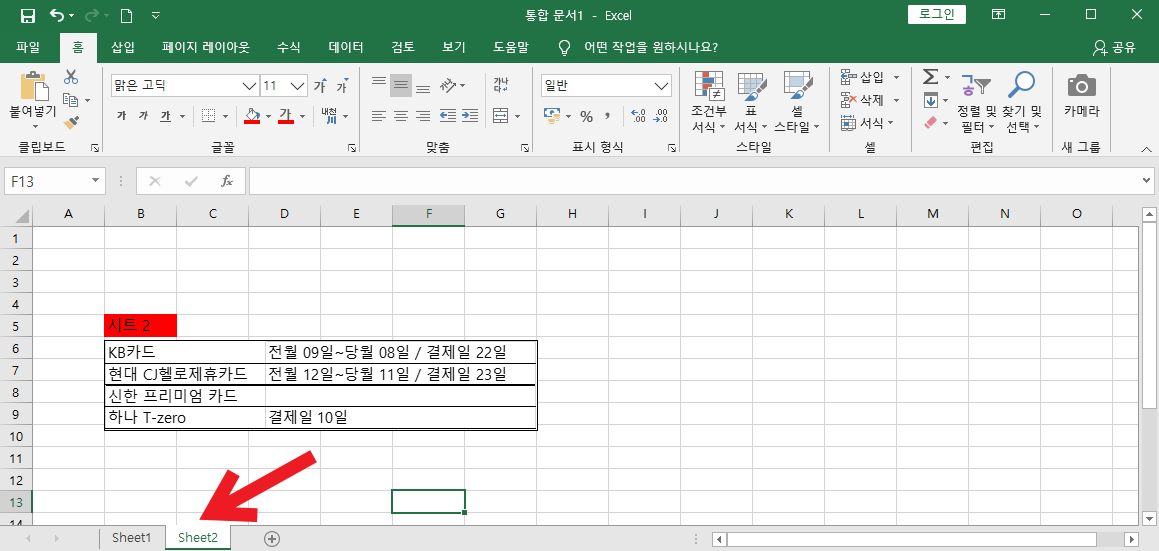Align text to middle of cell
The width and height of the screenshot is (1159, 551).
(x=401, y=86)
